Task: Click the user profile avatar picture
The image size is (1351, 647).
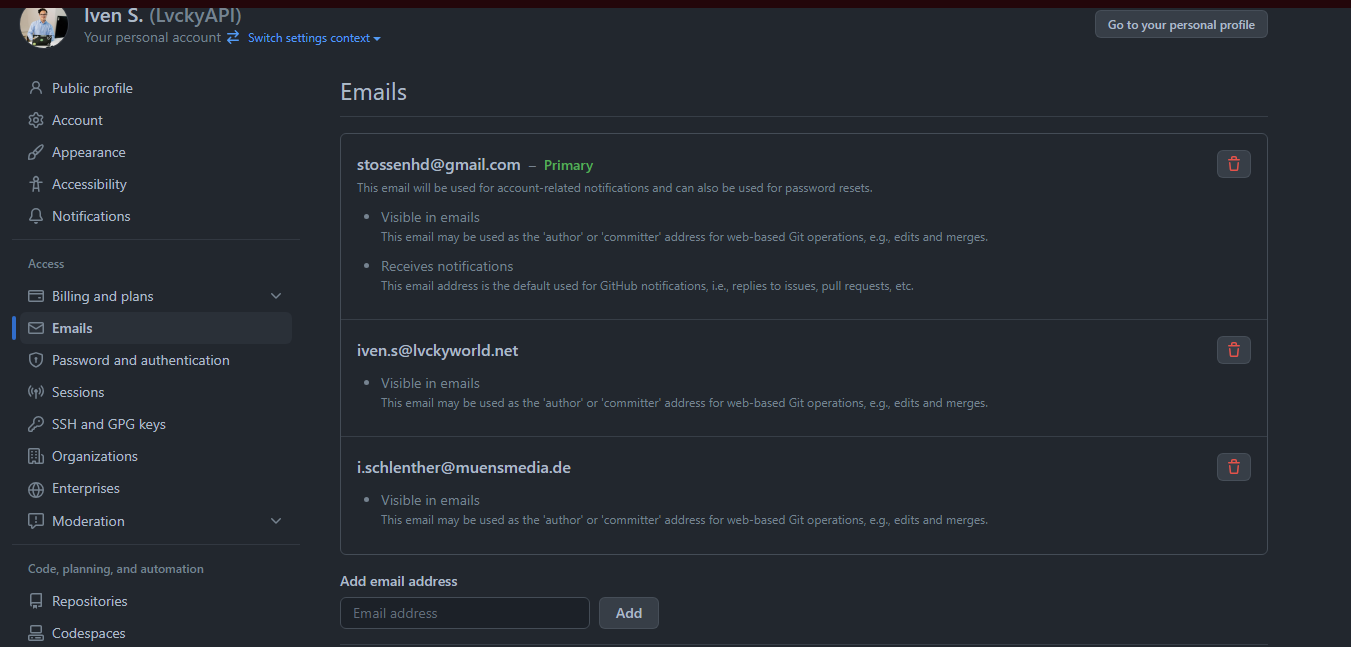Action: coord(44,24)
